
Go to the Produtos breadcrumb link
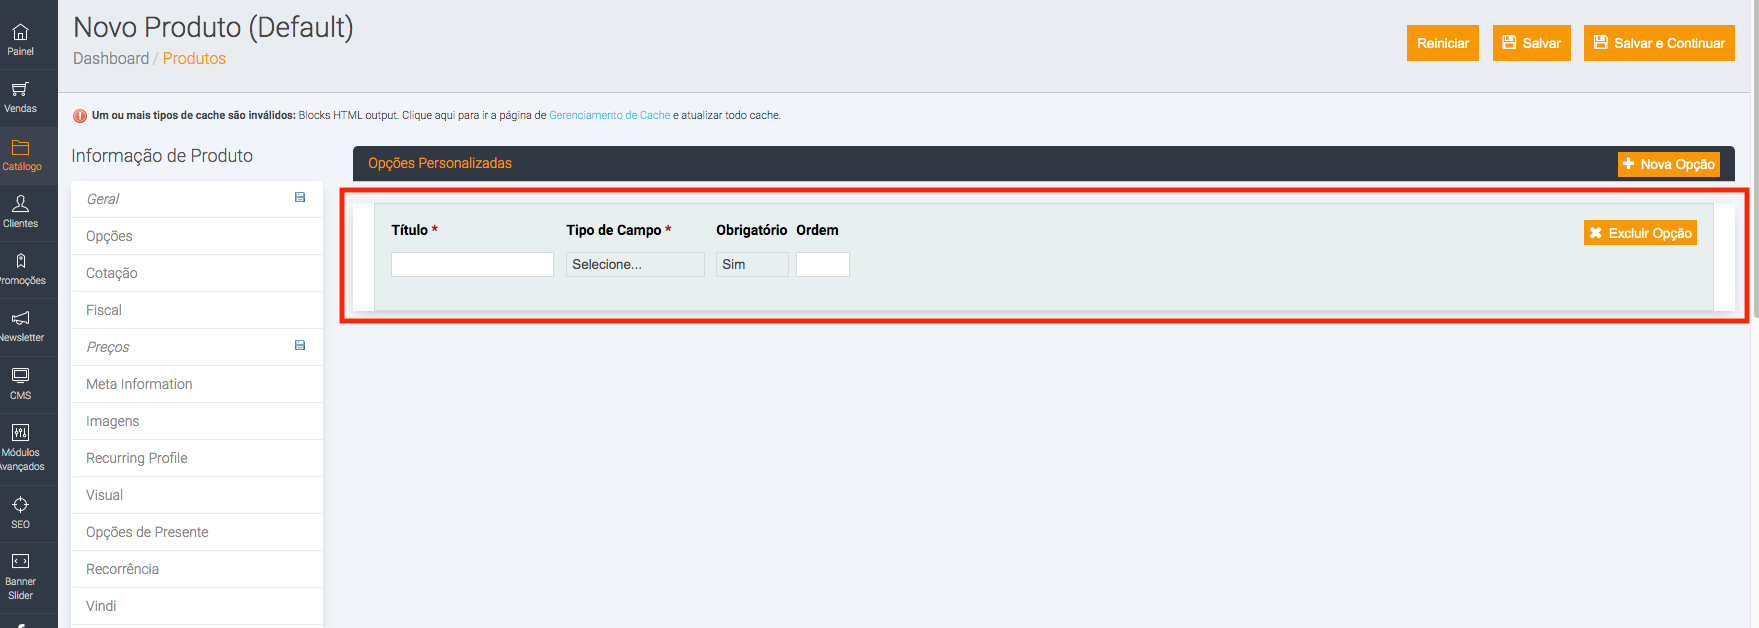[x=194, y=58]
